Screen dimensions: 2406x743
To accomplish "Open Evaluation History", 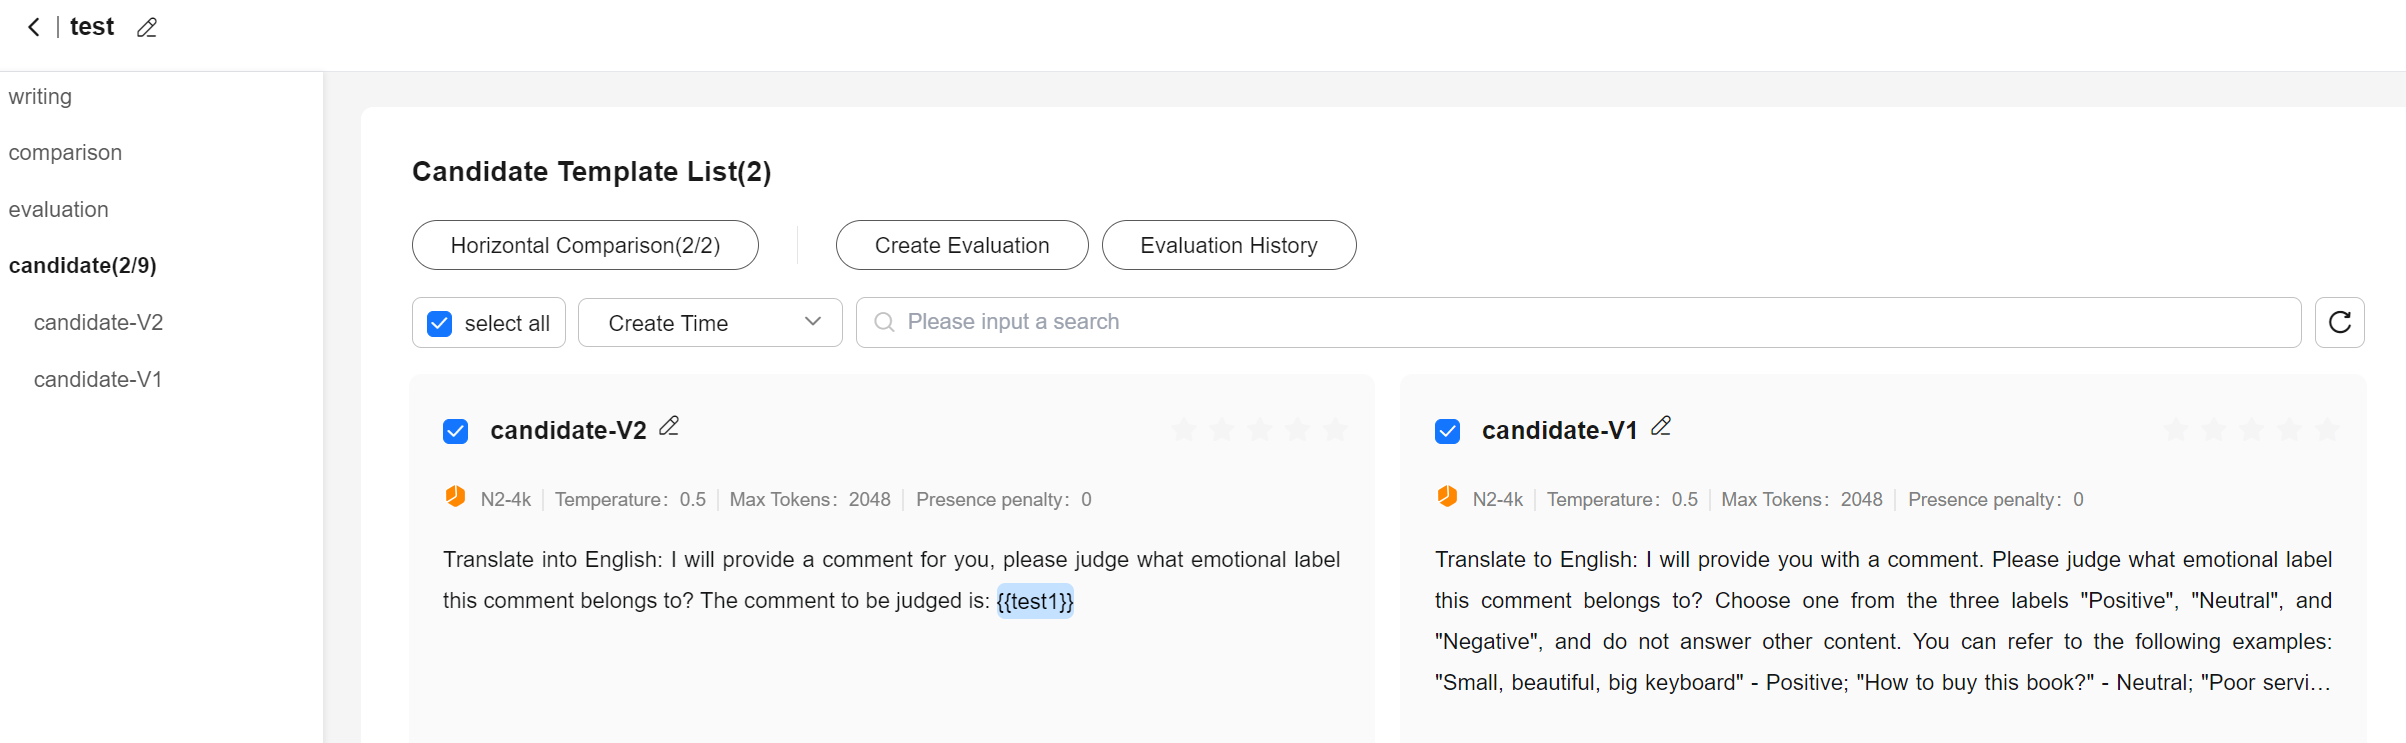I will click(1229, 246).
